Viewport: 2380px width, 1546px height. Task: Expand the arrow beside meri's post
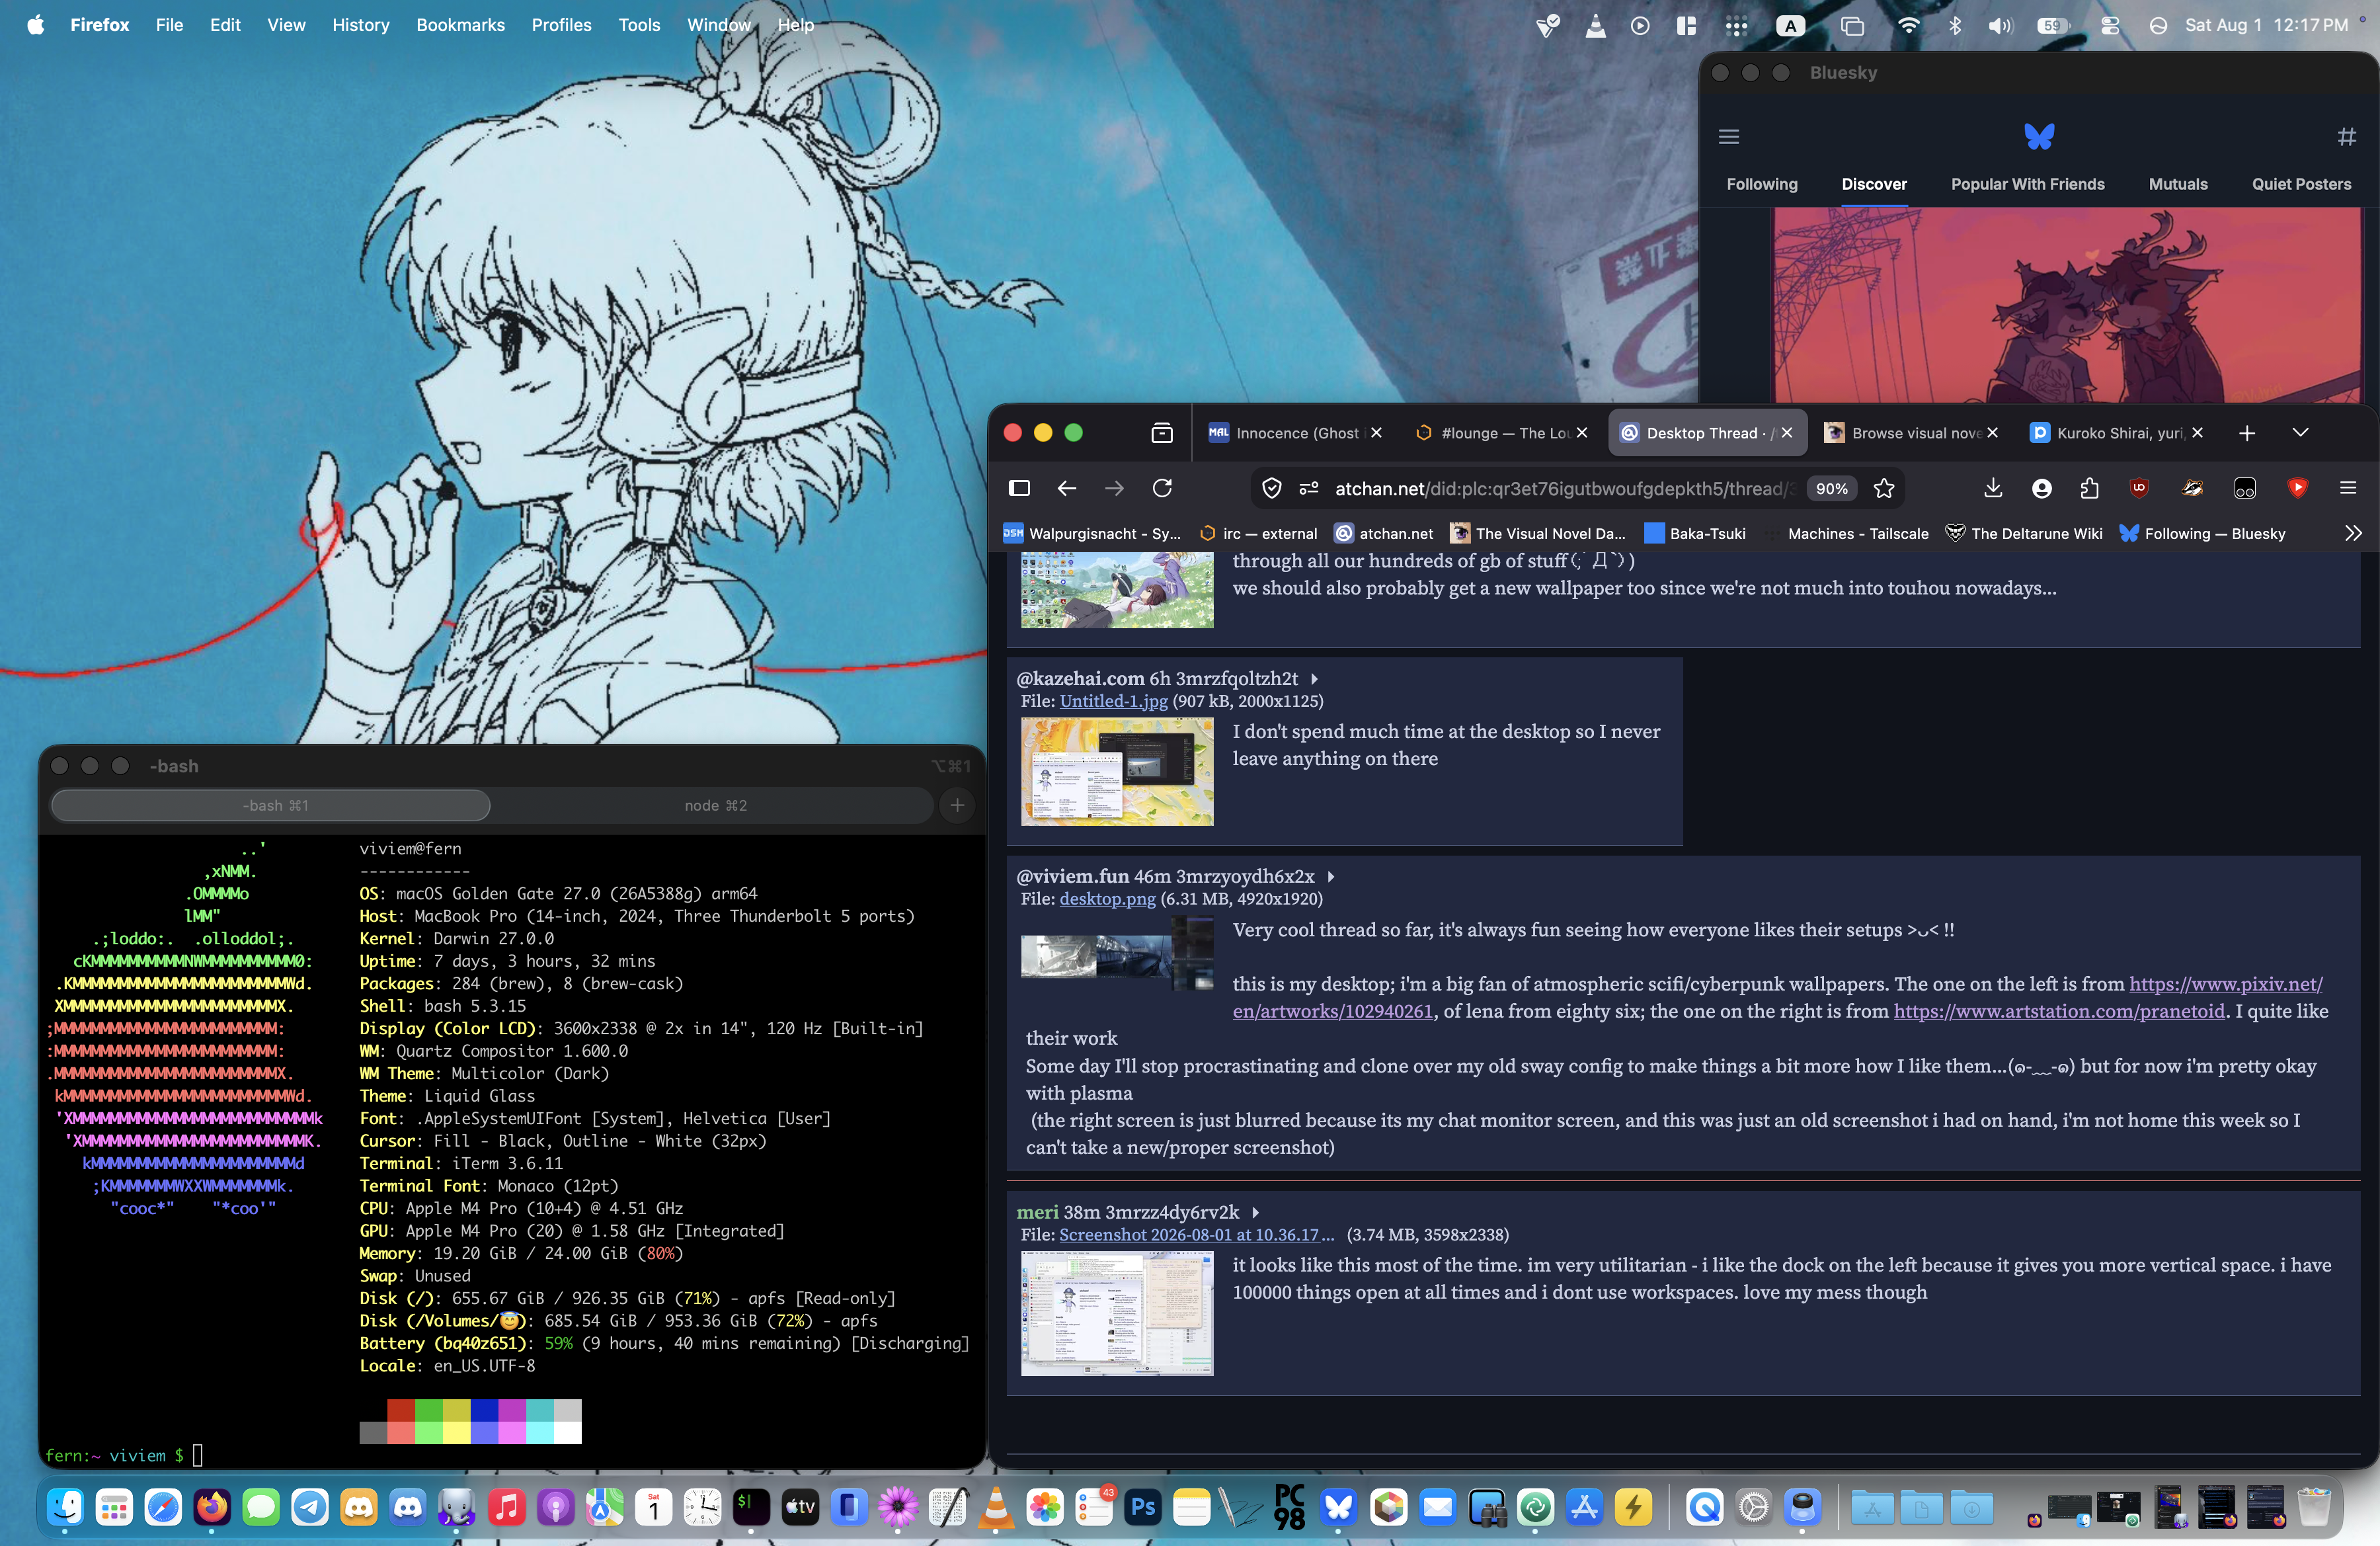pyautogui.click(x=1255, y=1213)
